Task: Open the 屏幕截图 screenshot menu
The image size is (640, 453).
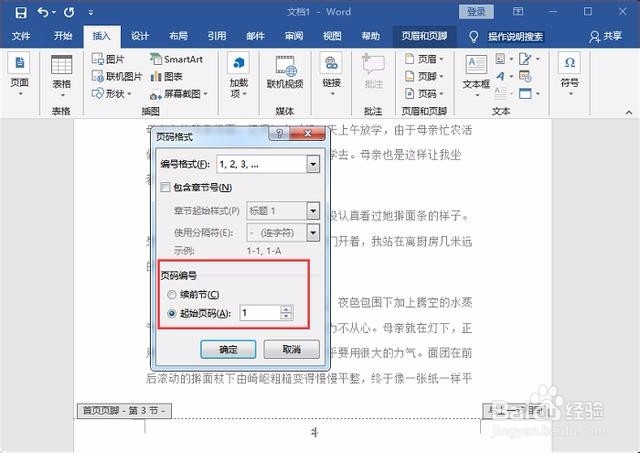Action: tap(179, 95)
